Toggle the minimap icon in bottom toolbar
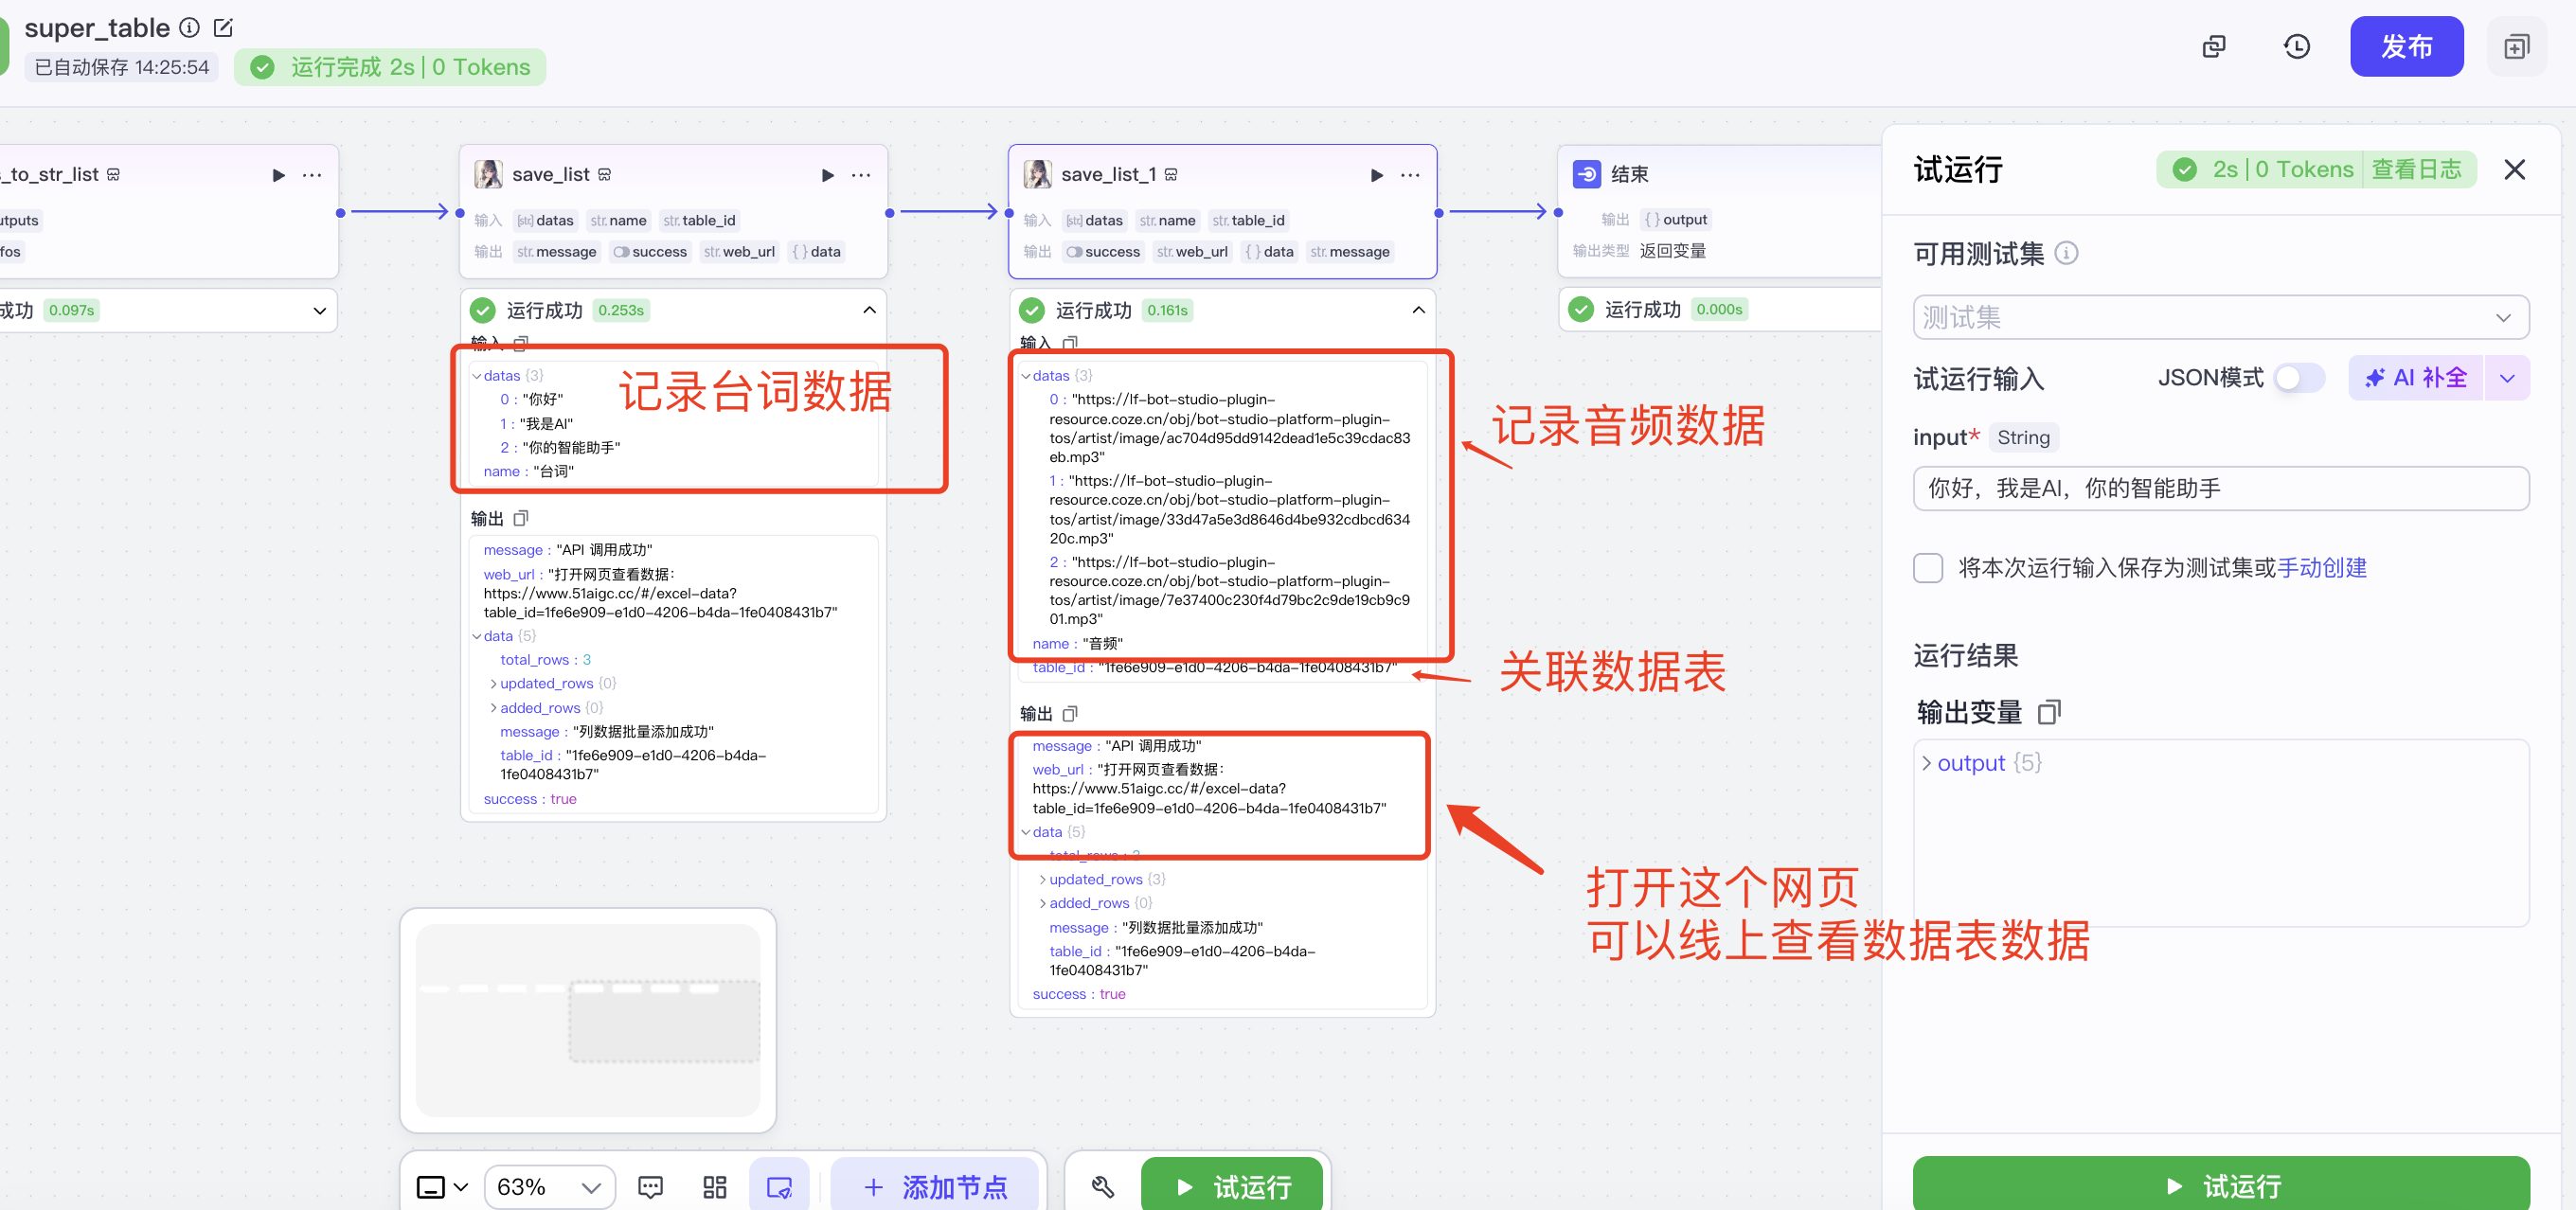Viewport: 2576px width, 1210px height. click(779, 1187)
